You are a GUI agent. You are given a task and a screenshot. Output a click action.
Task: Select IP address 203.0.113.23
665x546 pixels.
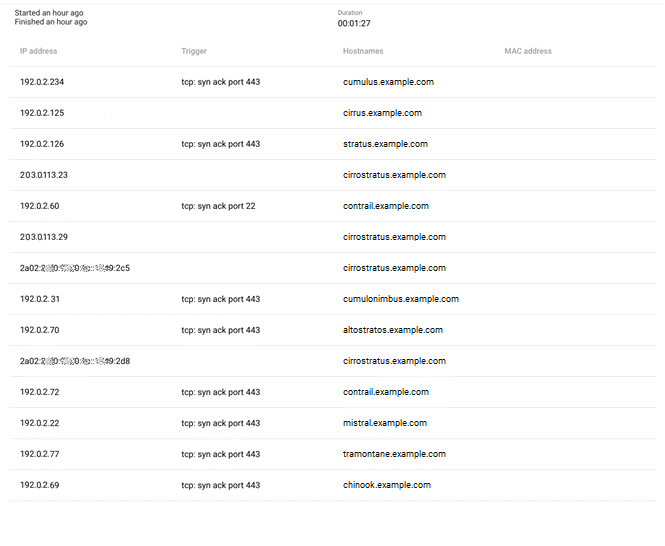coord(44,175)
